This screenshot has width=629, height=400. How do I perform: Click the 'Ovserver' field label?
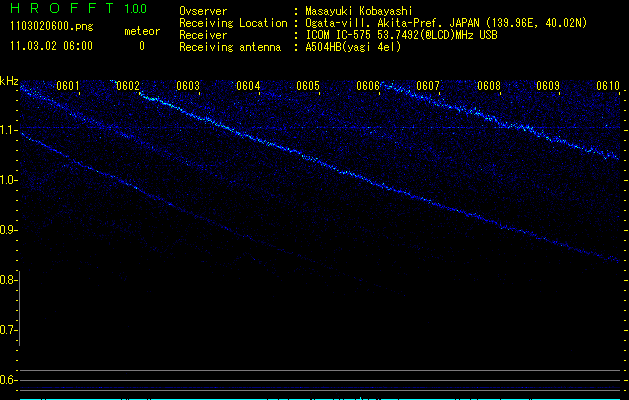[203, 11]
